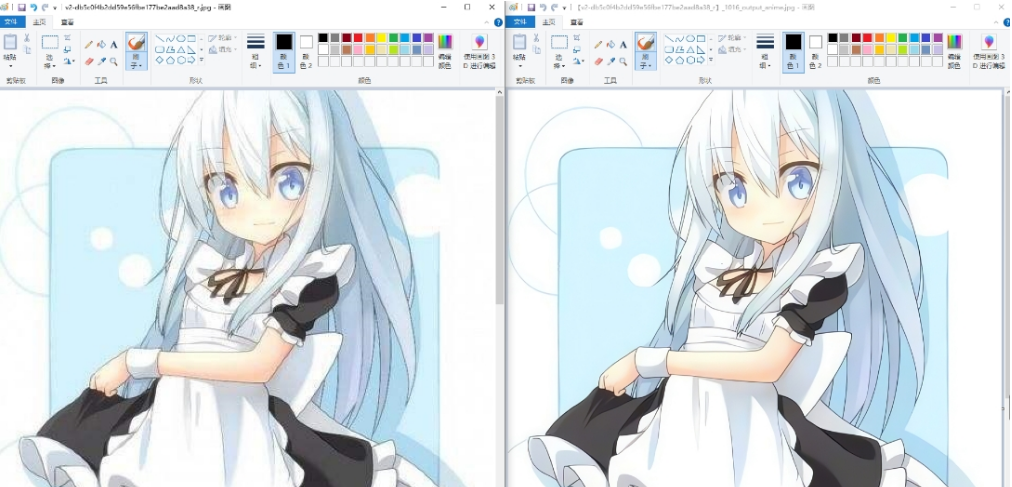The width and height of the screenshot is (1012, 487).
Task: Choose Rectangle shape in right window gallery
Action: pos(701,39)
